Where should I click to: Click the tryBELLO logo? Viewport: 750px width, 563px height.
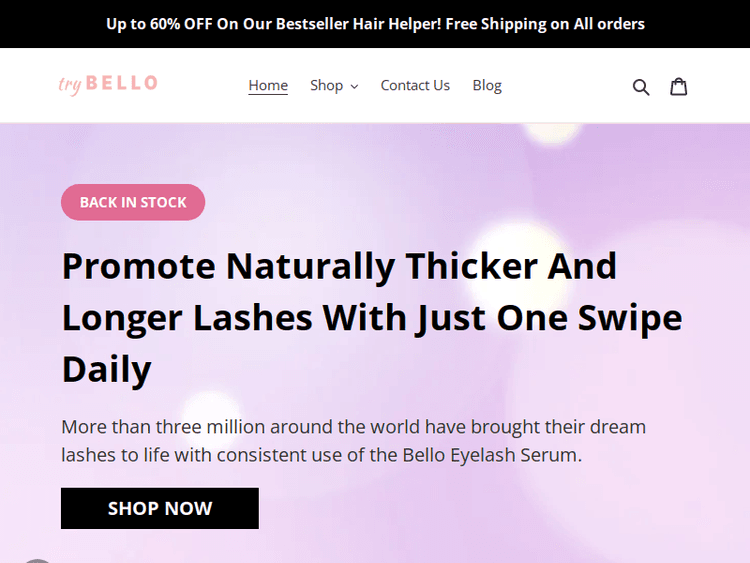(108, 85)
